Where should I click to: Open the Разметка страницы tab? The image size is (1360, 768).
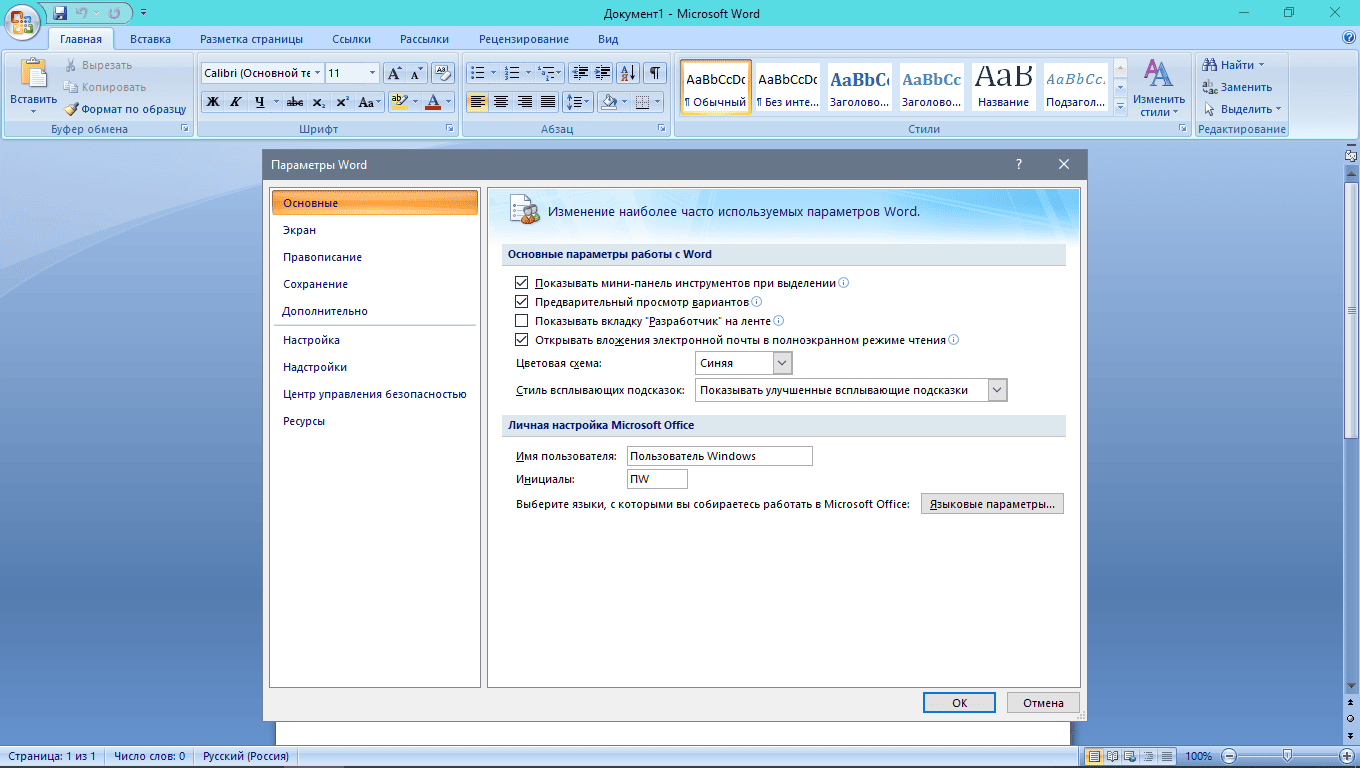251,39
